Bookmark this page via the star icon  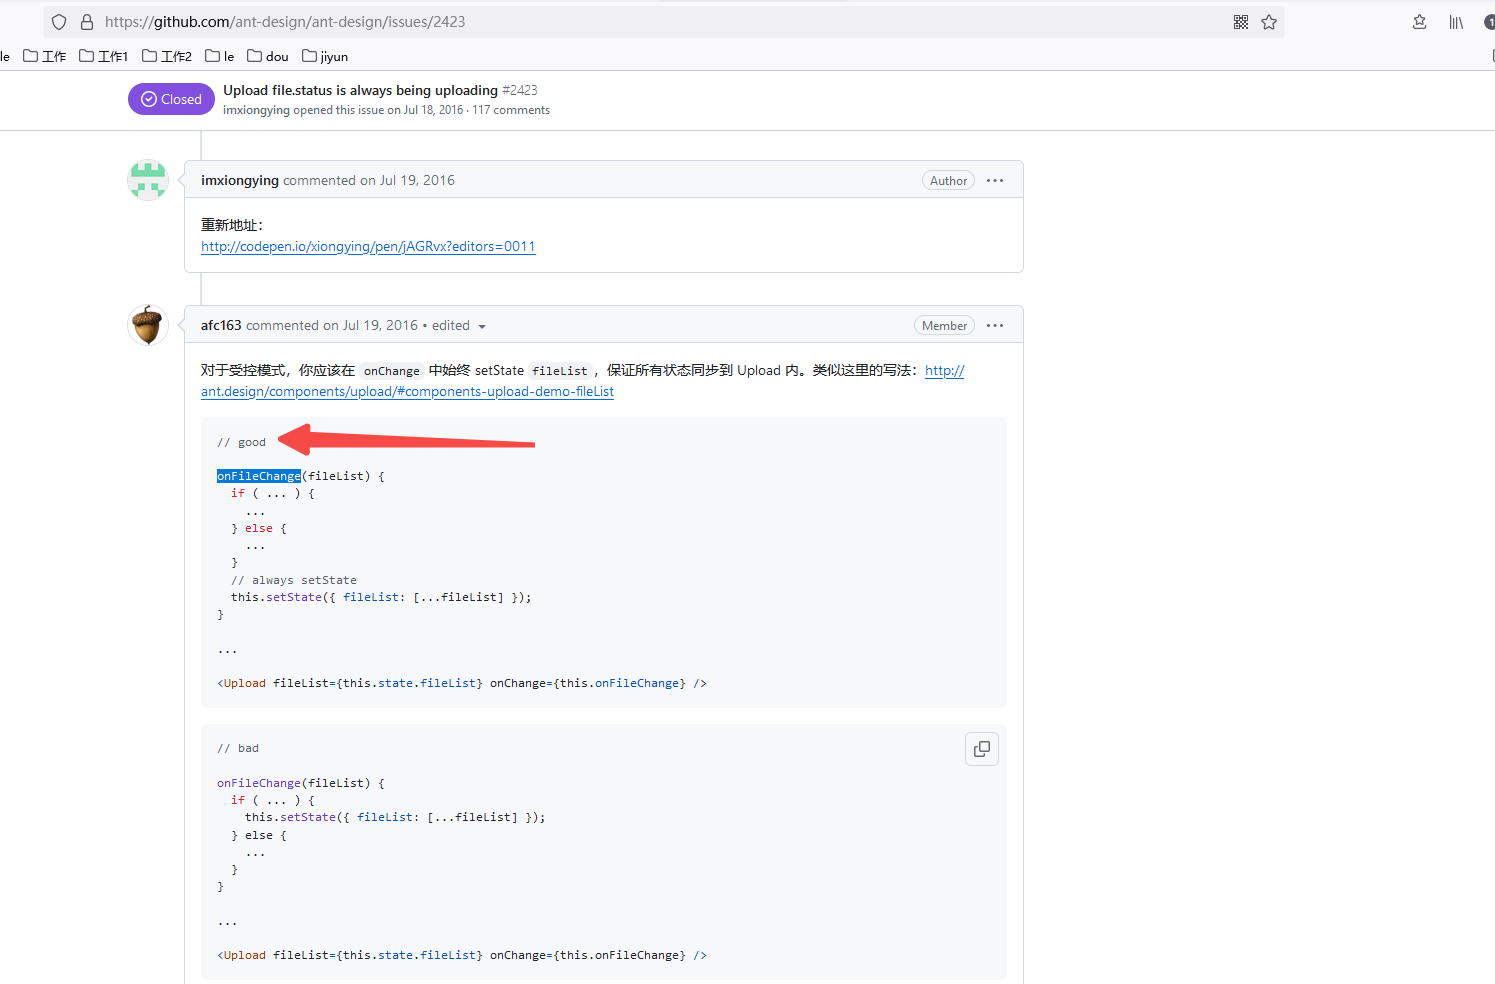point(1268,21)
